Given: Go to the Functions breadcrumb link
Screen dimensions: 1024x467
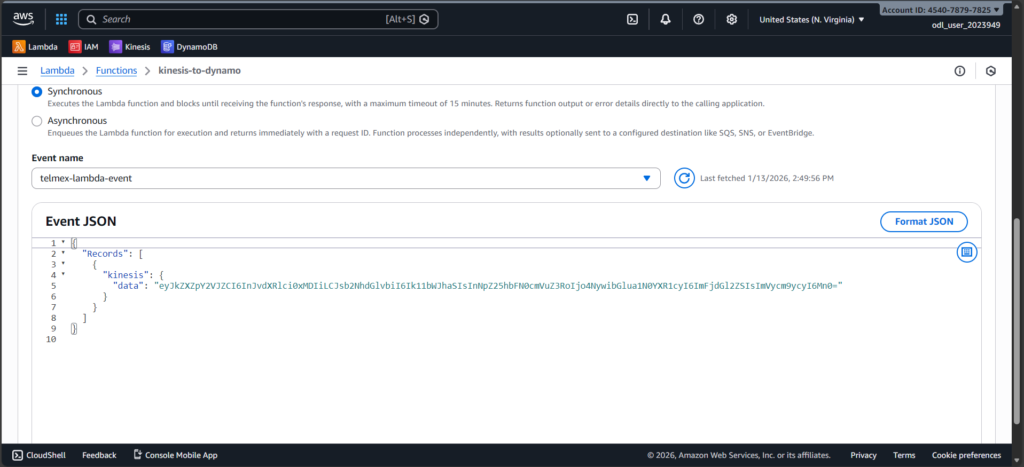Looking at the screenshot, I should (116, 71).
